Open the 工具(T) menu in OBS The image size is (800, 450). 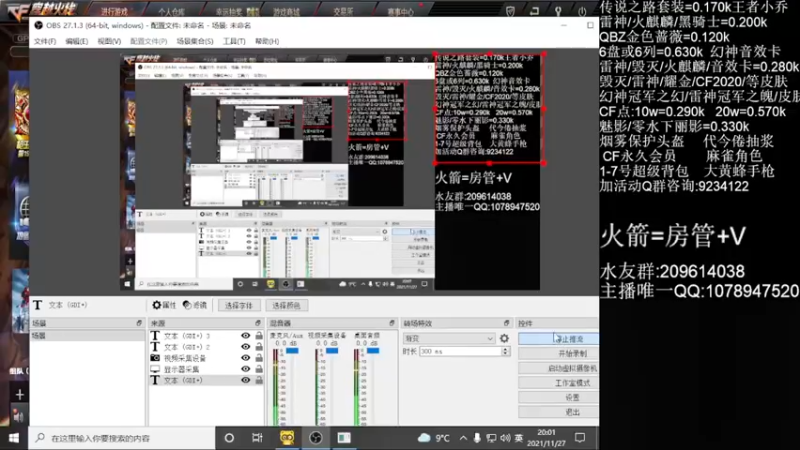point(234,41)
